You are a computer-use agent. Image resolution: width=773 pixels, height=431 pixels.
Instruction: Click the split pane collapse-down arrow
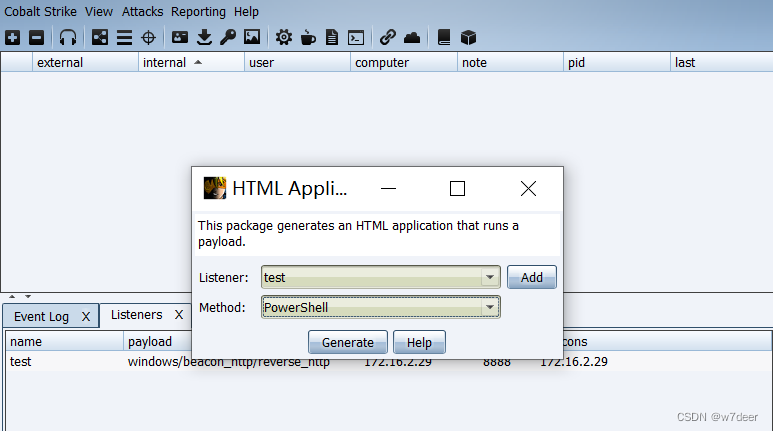click(28, 296)
